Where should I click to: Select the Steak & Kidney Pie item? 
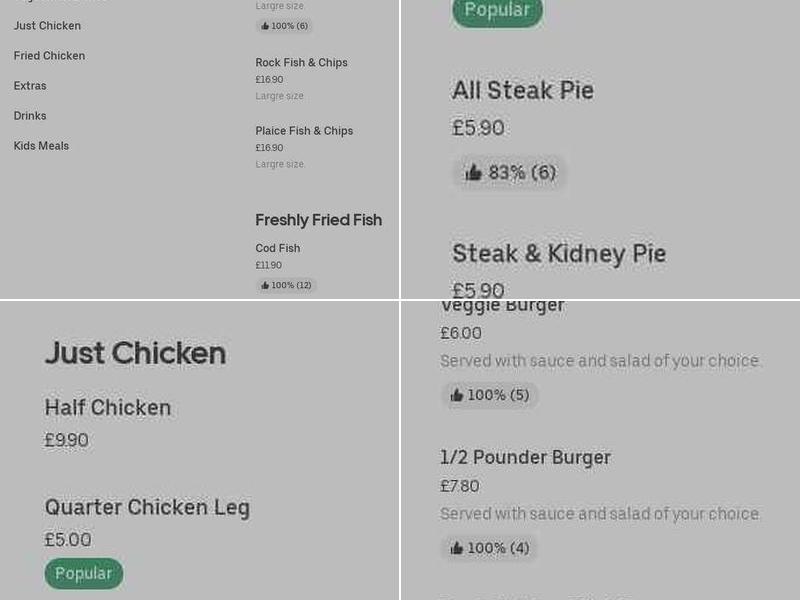[558, 253]
